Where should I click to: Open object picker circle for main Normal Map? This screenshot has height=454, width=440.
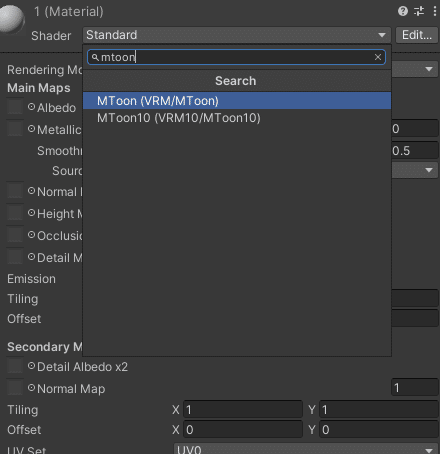(x=31, y=191)
